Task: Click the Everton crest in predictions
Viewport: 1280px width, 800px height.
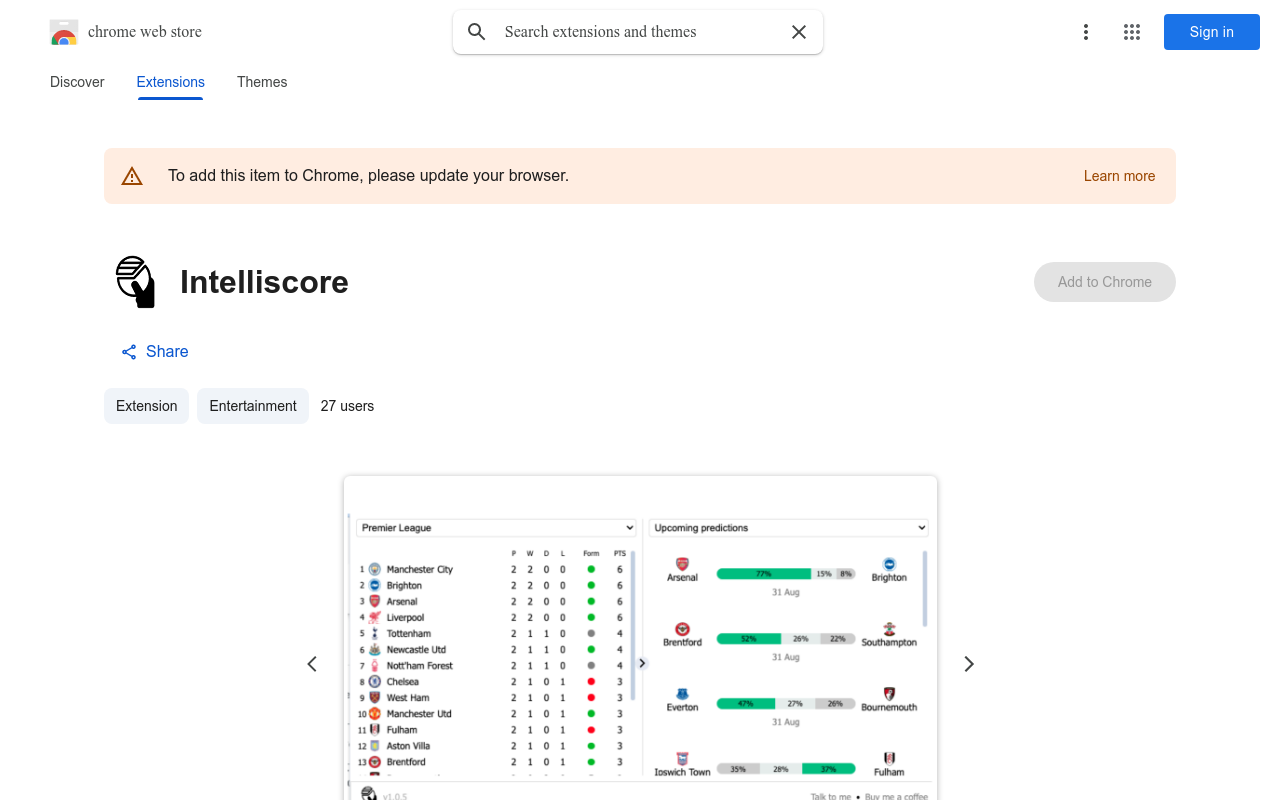Action: pyautogui.click(x=682, y=694)
